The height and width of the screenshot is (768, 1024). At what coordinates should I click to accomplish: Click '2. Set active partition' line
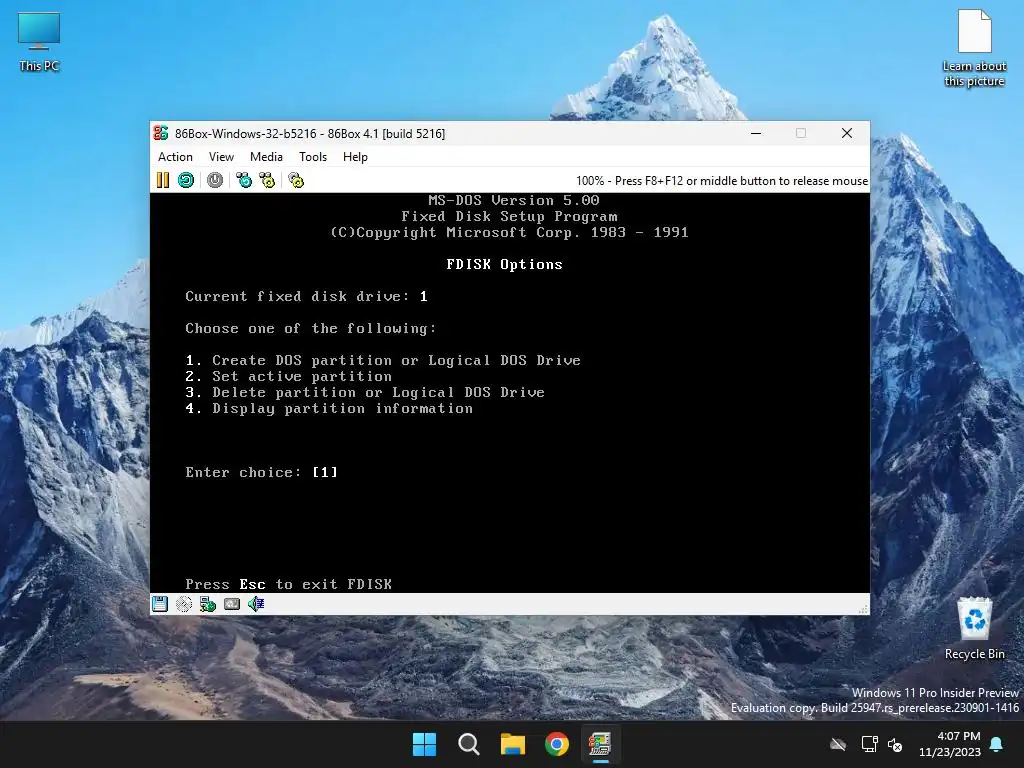(289, 377)
